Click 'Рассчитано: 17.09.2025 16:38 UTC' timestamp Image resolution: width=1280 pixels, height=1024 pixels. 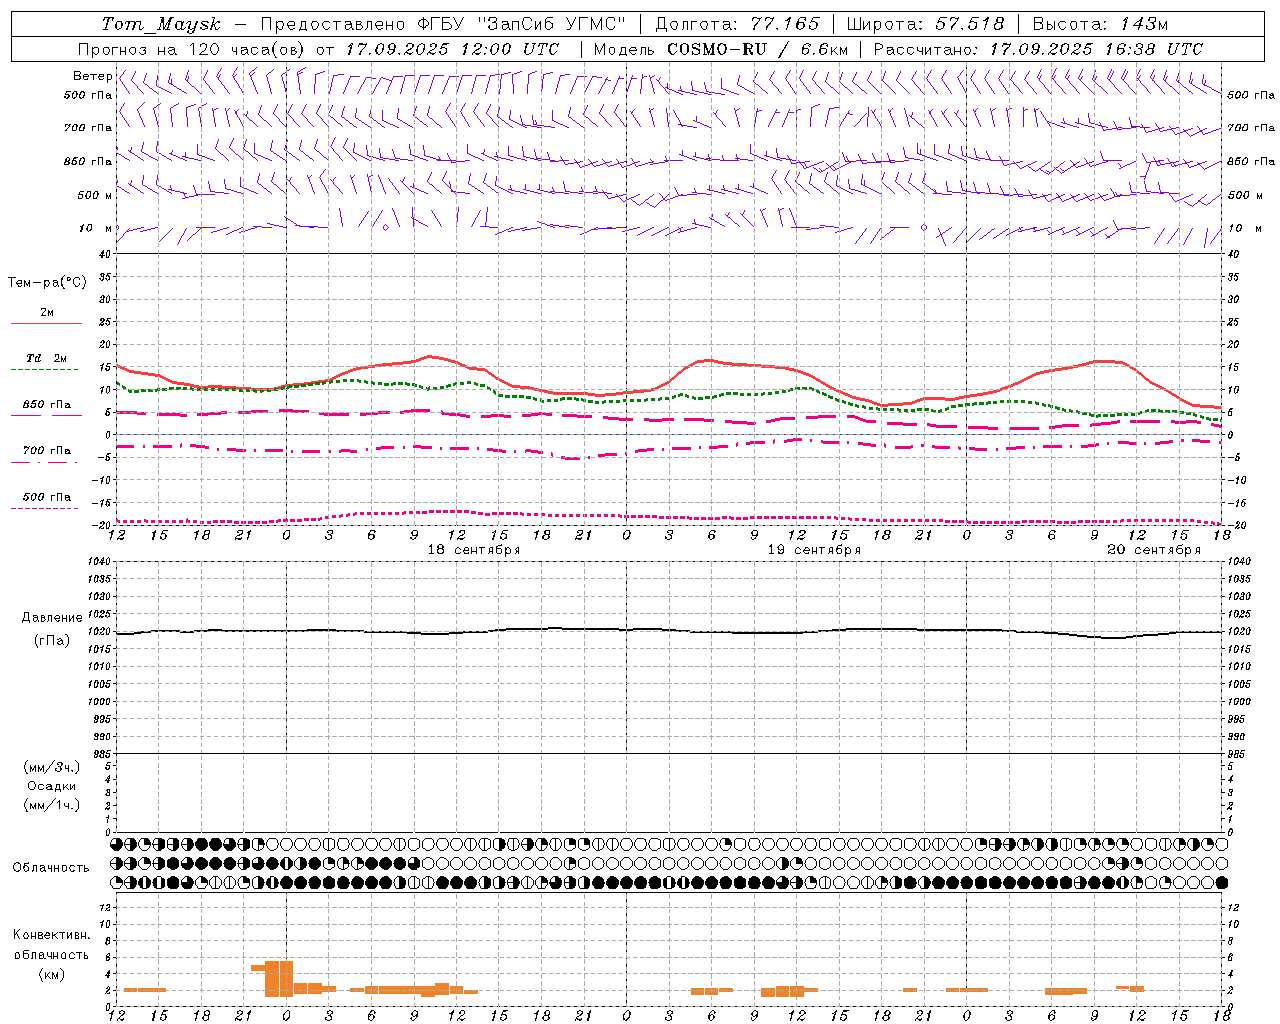click(x=1038, y=49)
